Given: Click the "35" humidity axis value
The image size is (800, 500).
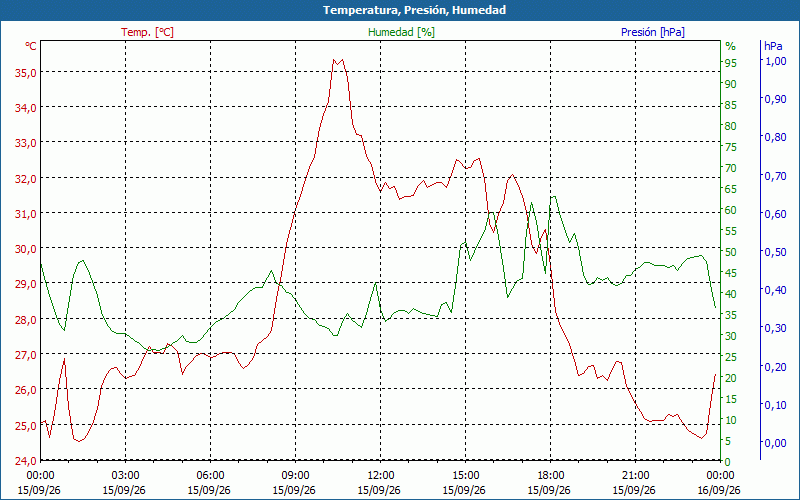Looking at the screenshot, I should (731, 315).
